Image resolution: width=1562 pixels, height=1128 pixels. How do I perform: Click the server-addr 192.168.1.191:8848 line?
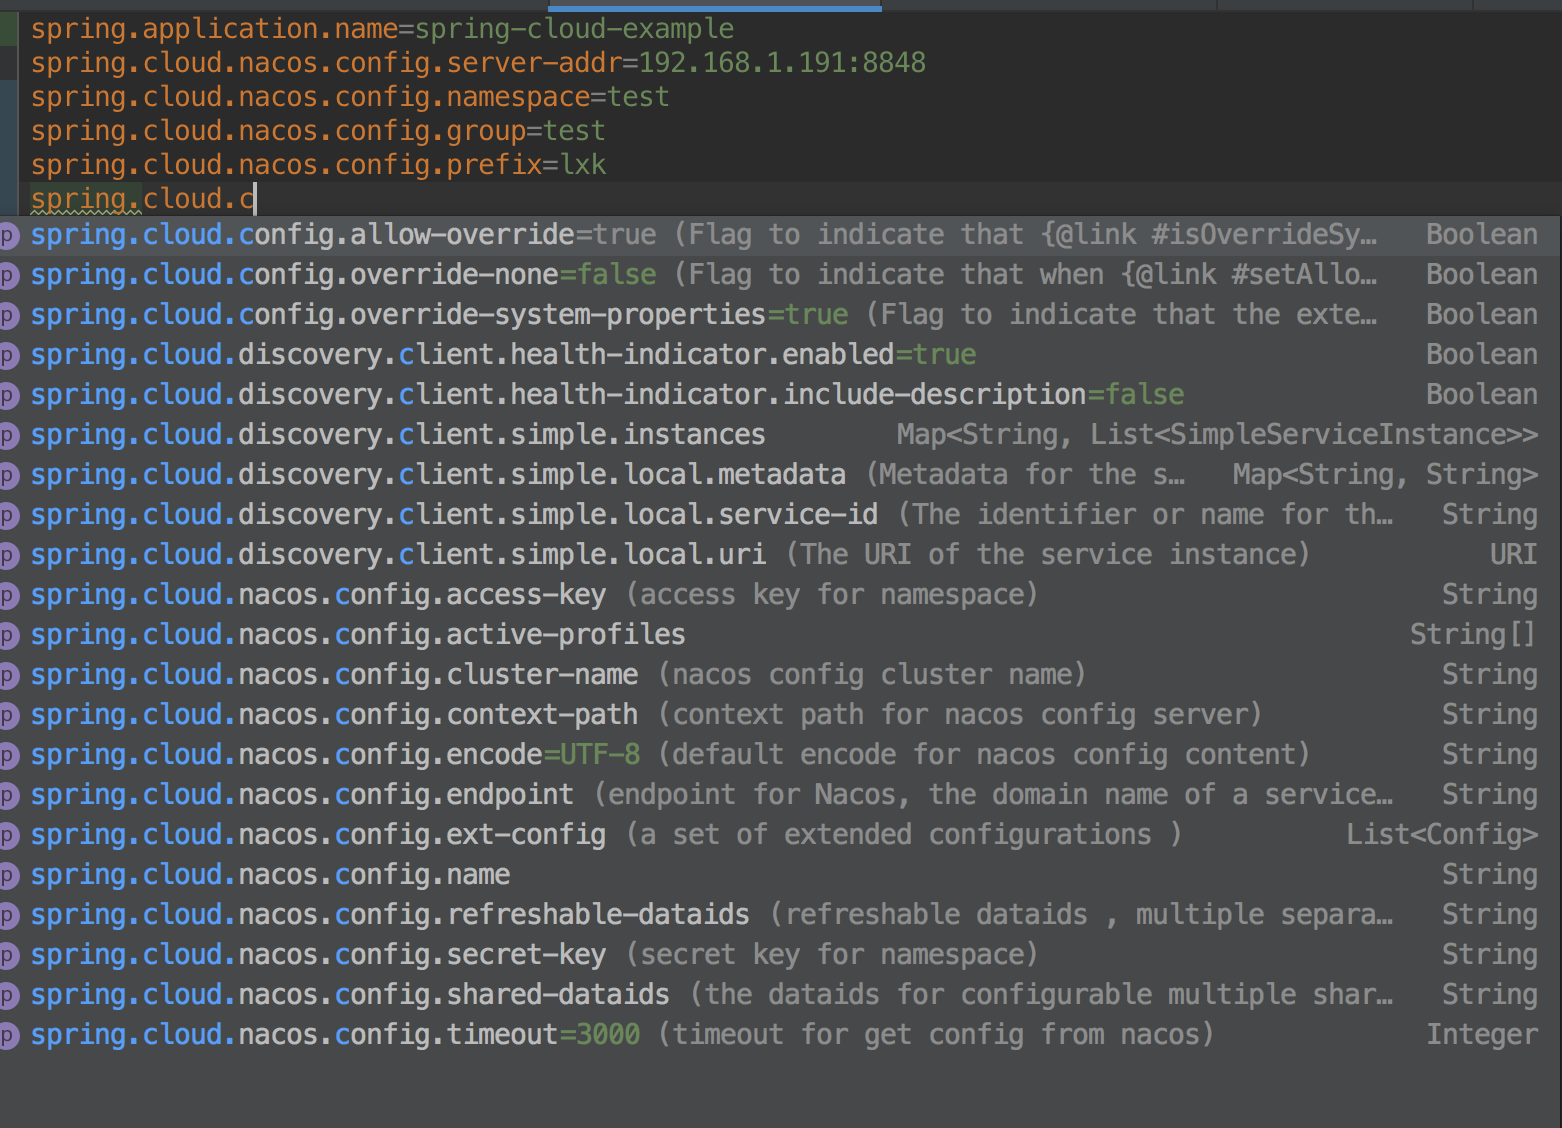pyautogui.click(x=478, y=63)
